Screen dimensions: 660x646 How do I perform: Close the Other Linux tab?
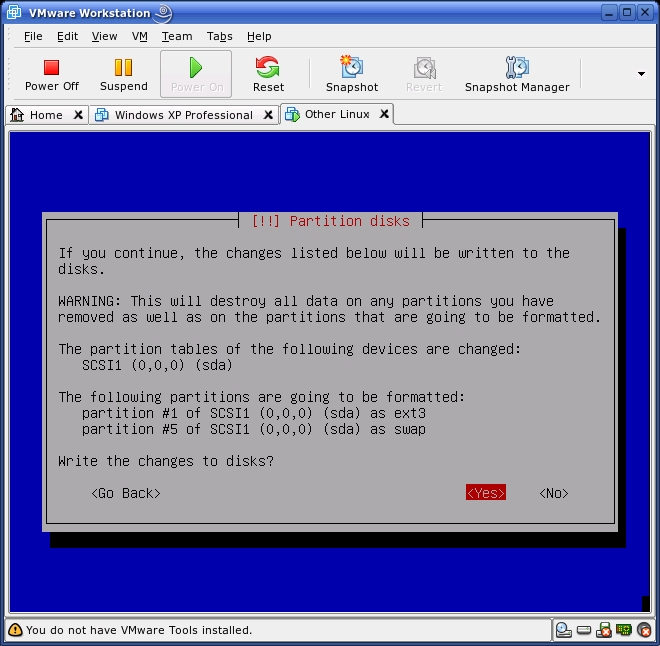383,114
